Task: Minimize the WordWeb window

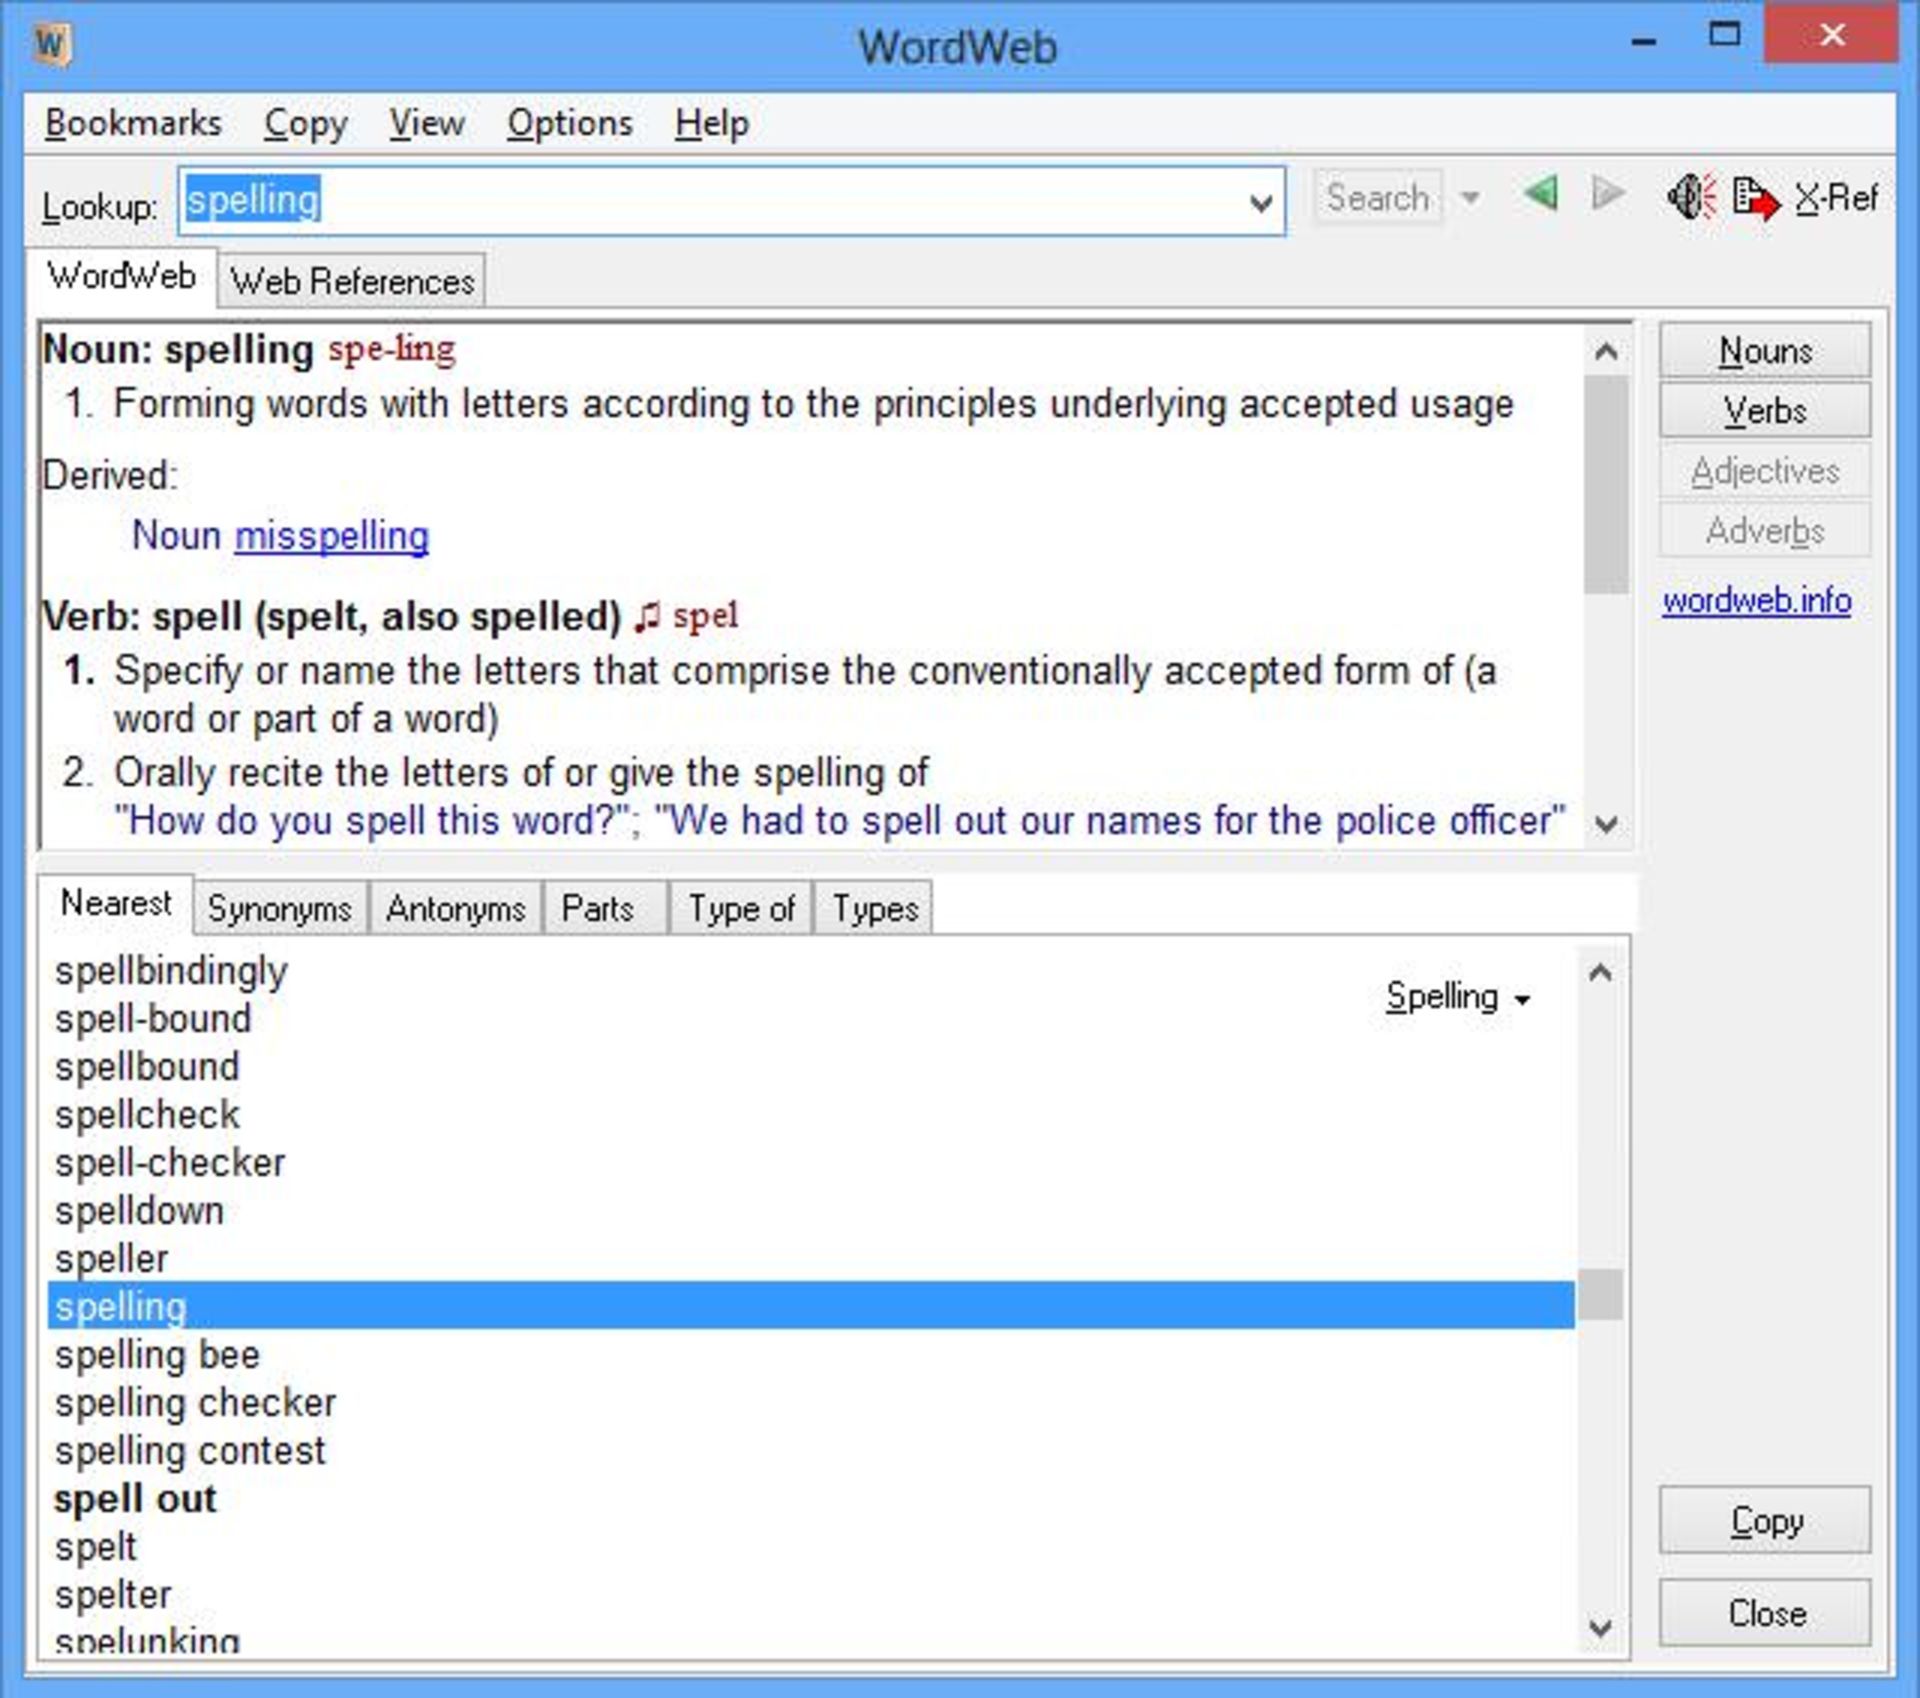Action: tap(1643, 40)
